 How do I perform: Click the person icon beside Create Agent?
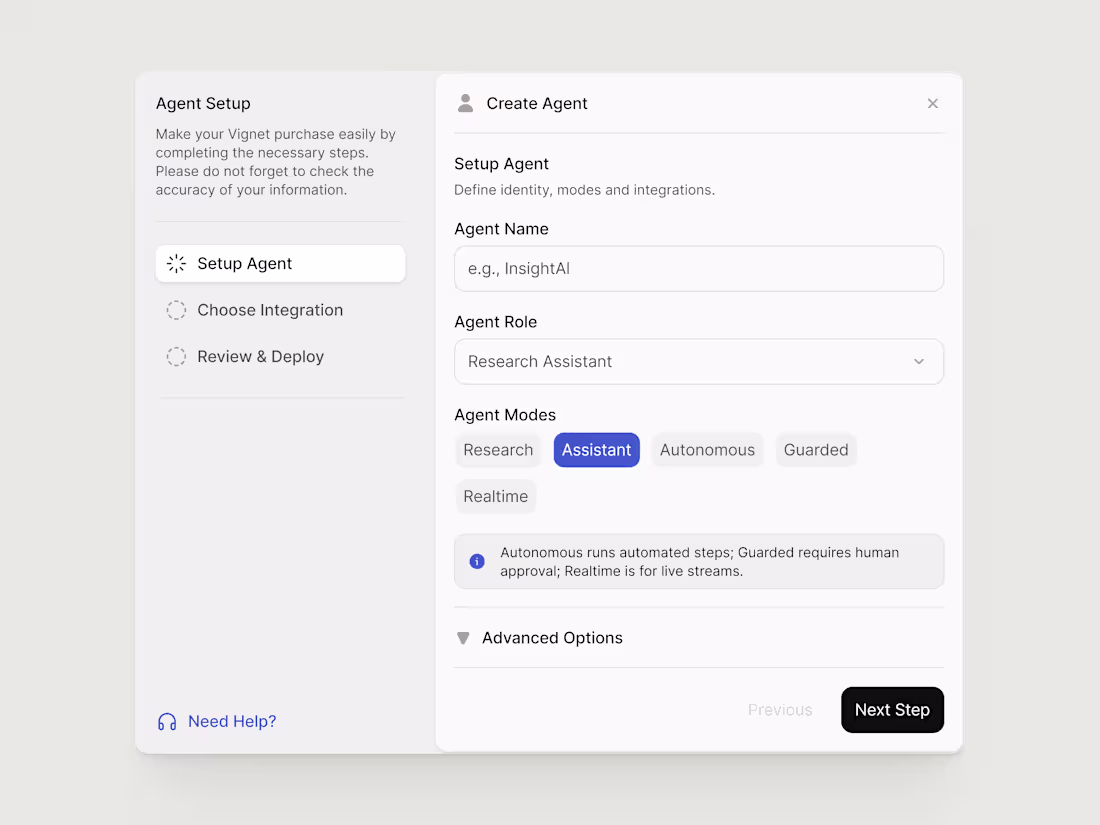point(465,102)
